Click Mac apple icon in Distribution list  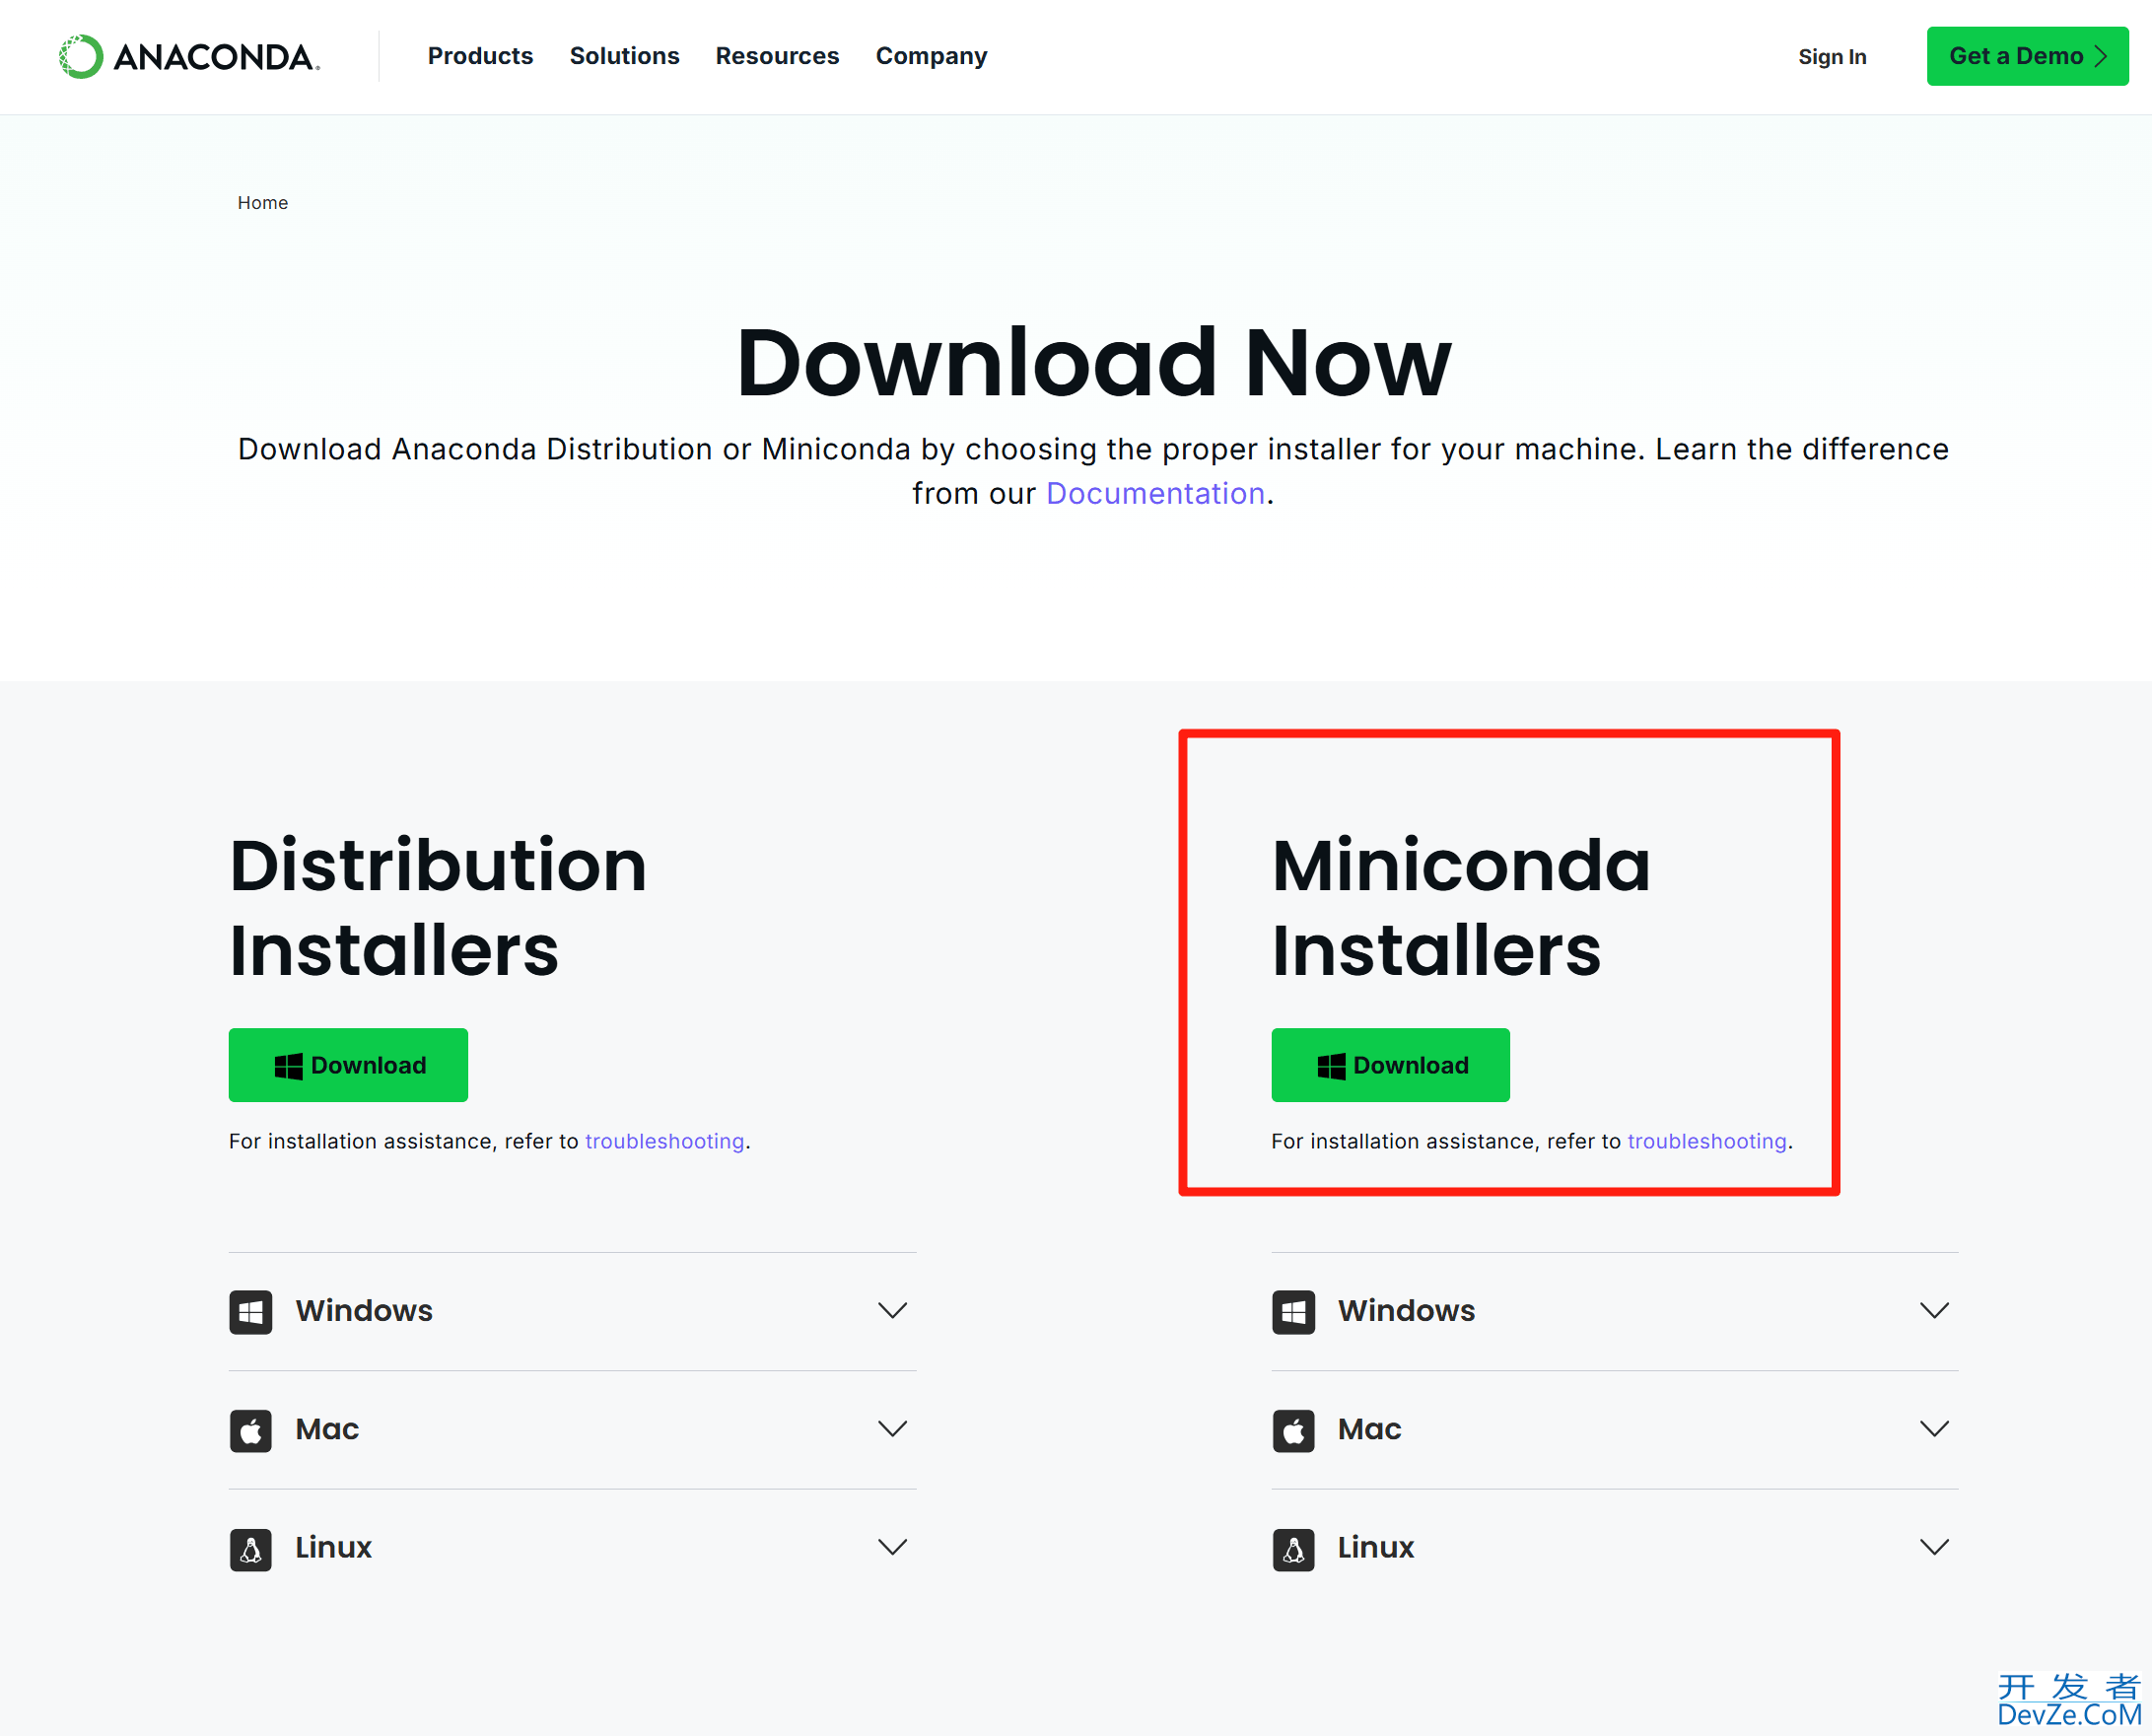pyautogui.click(x=251, y=1430)
